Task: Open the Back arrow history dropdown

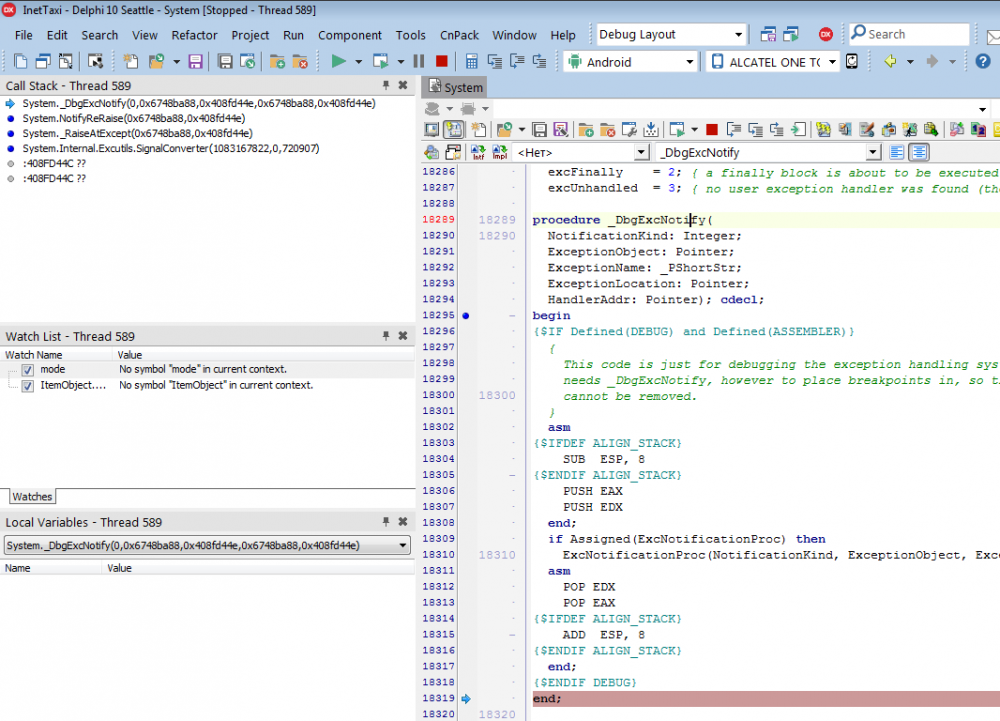Action: point(910,62)
